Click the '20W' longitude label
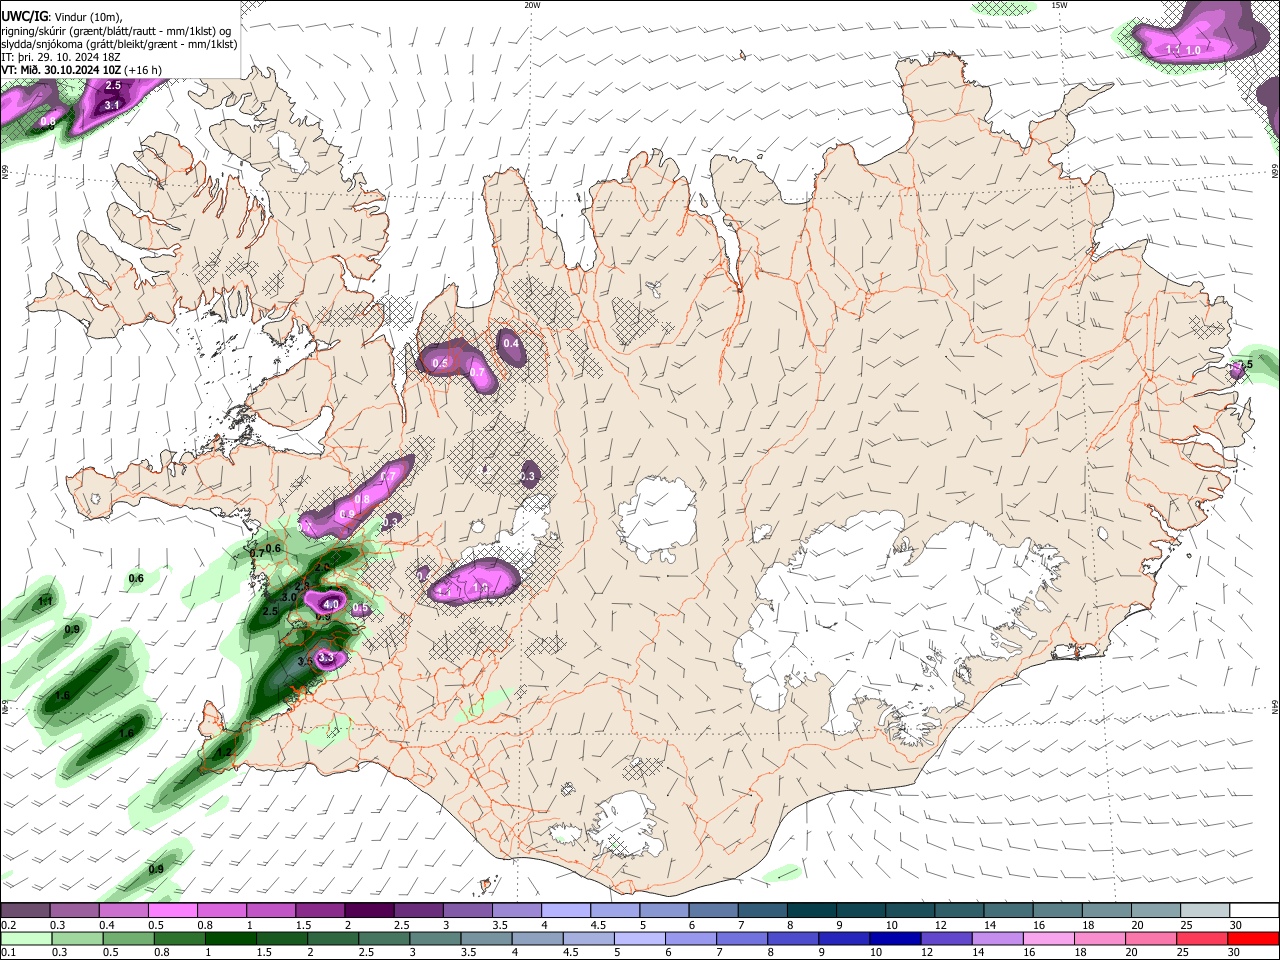This screenshot has height=960, width=1280. pyautogui.click(x=532, y=5)
